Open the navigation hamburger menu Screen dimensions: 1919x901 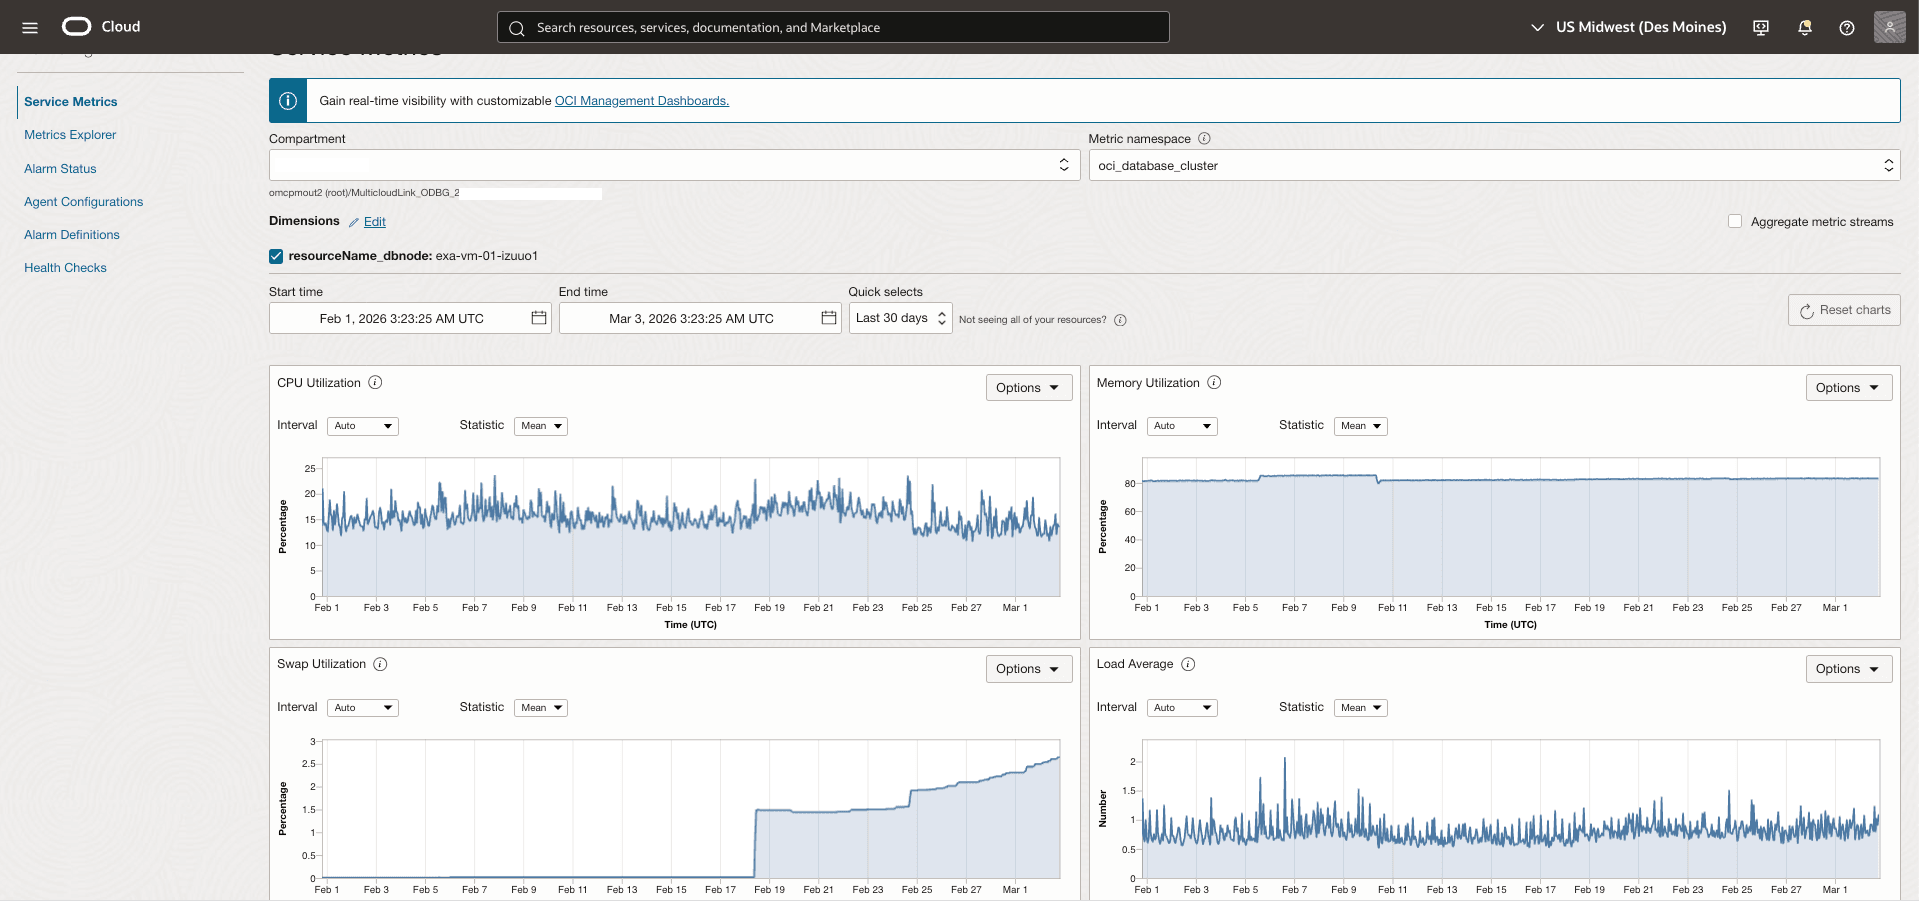(29, 27)
